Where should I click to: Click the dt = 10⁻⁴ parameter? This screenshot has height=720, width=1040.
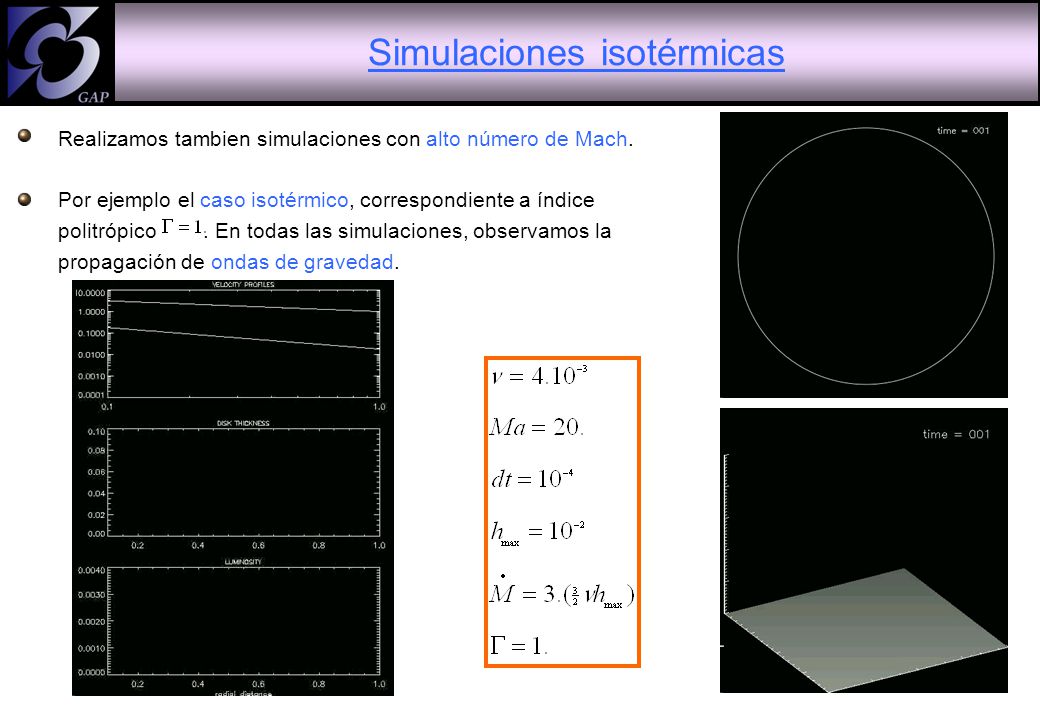(x=532, y=478)
